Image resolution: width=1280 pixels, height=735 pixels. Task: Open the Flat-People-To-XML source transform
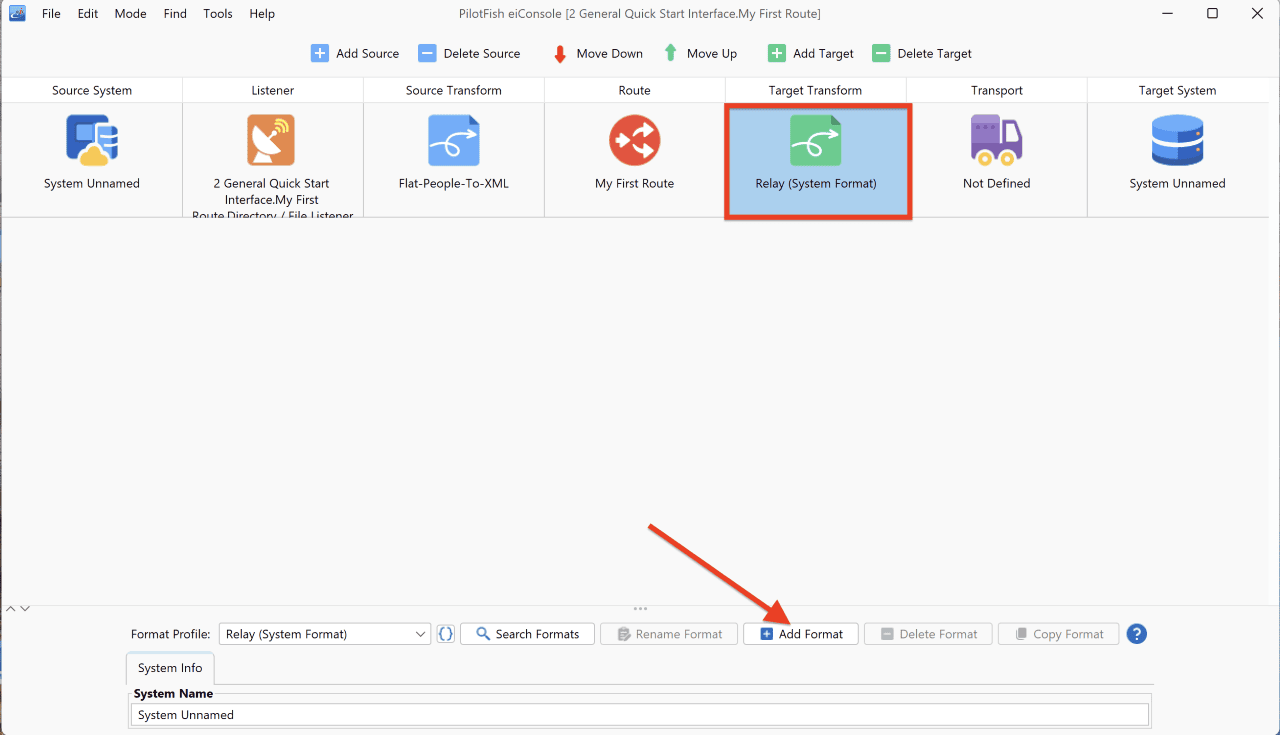[454, 140]
